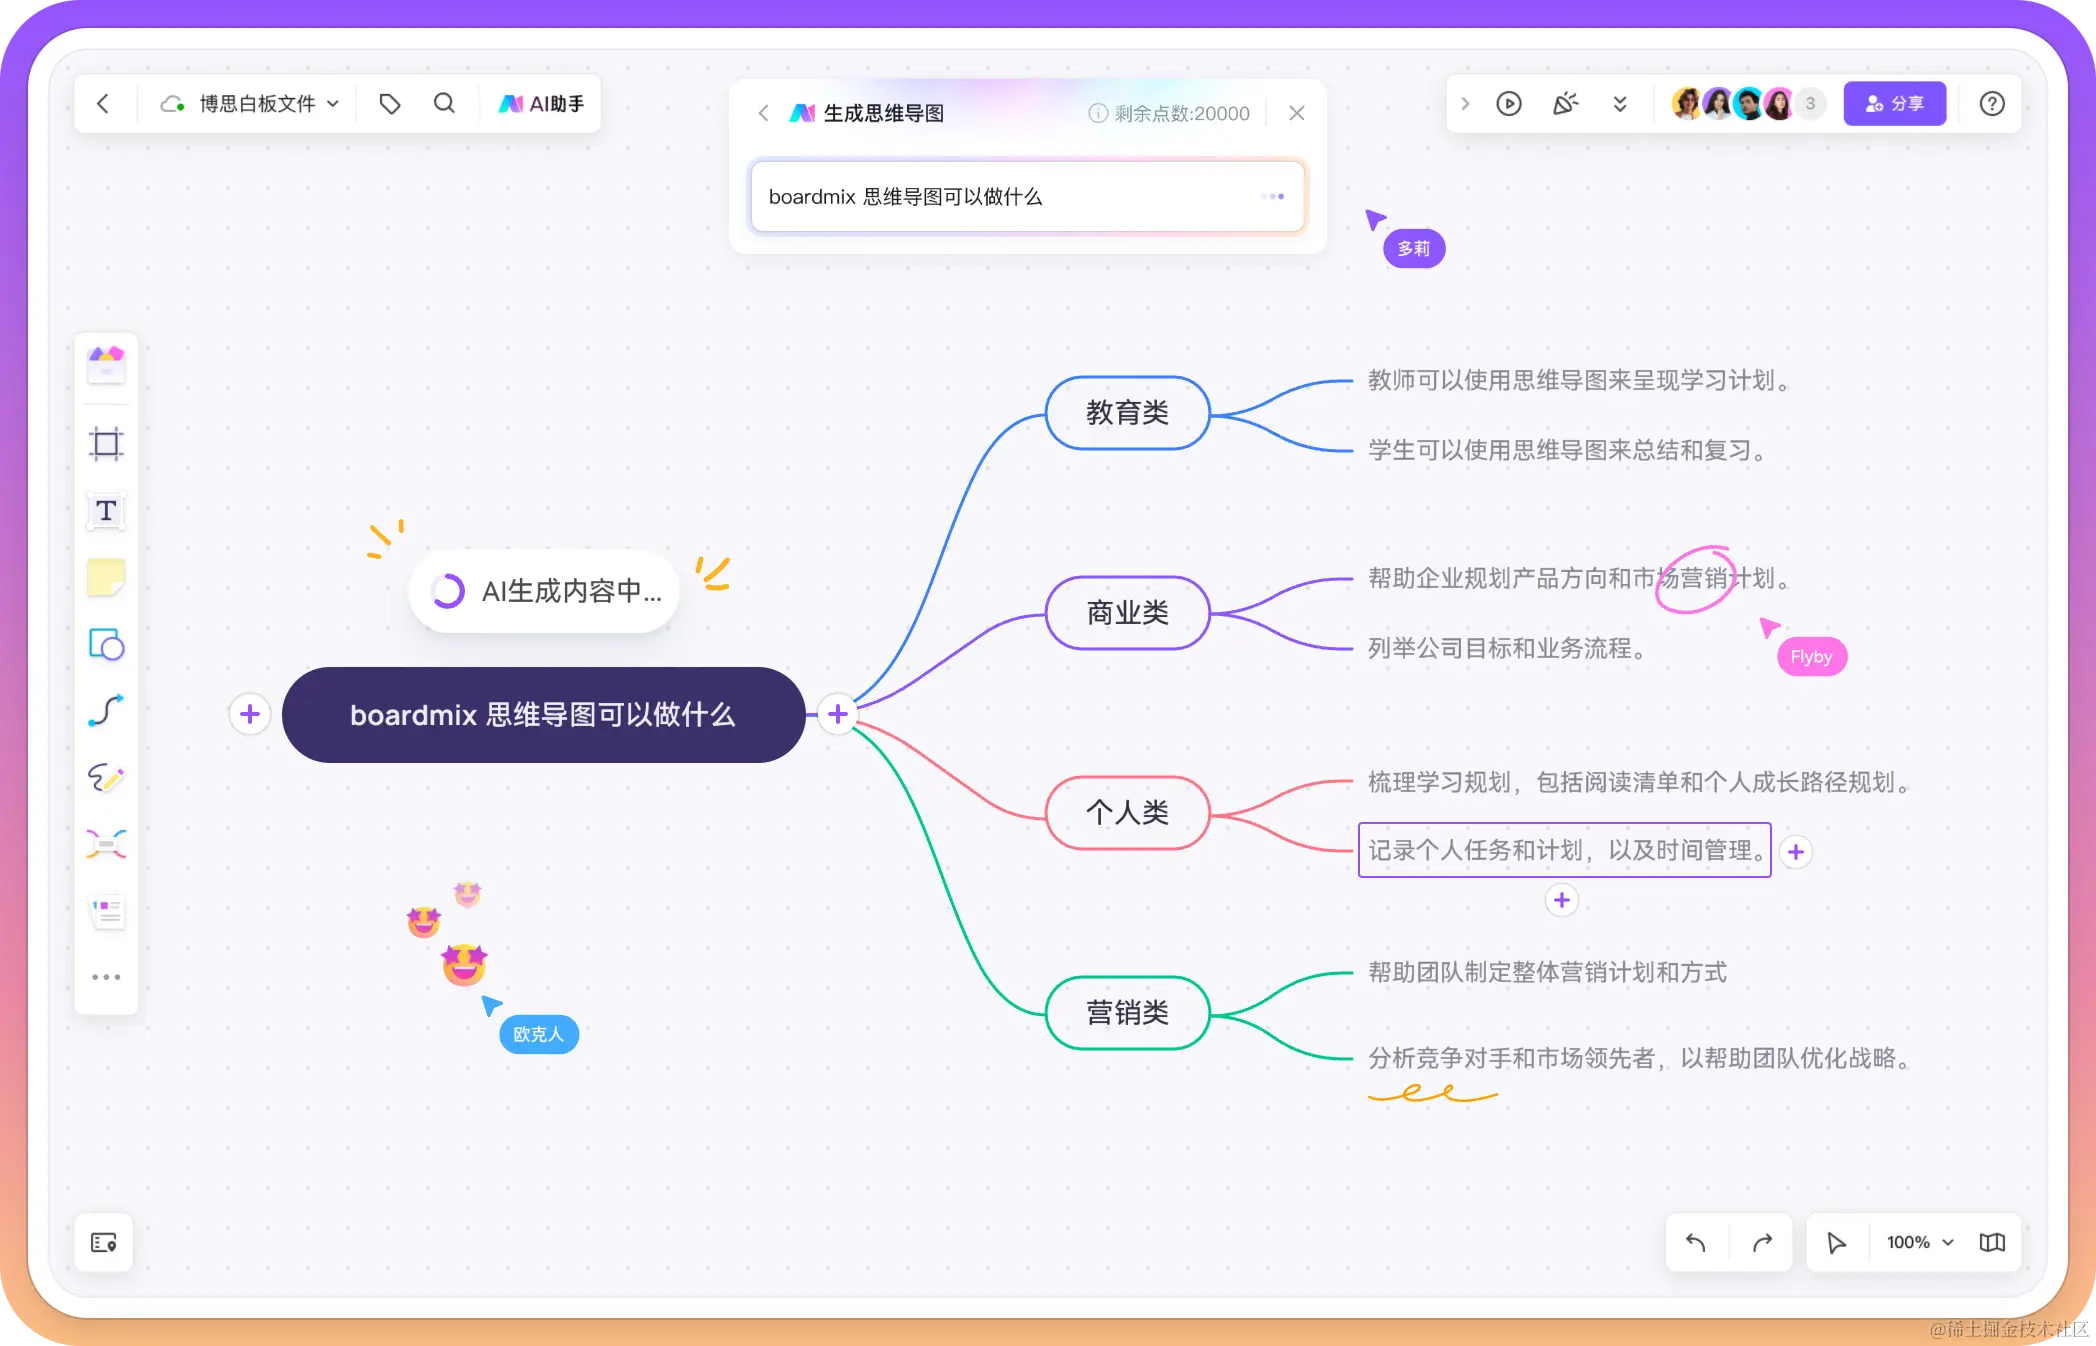Image resolution: width=2096 pixels, height=1346 pixels.
Task: Click the celebration/laser pointer icon
Action: [x=1566, y=103]
